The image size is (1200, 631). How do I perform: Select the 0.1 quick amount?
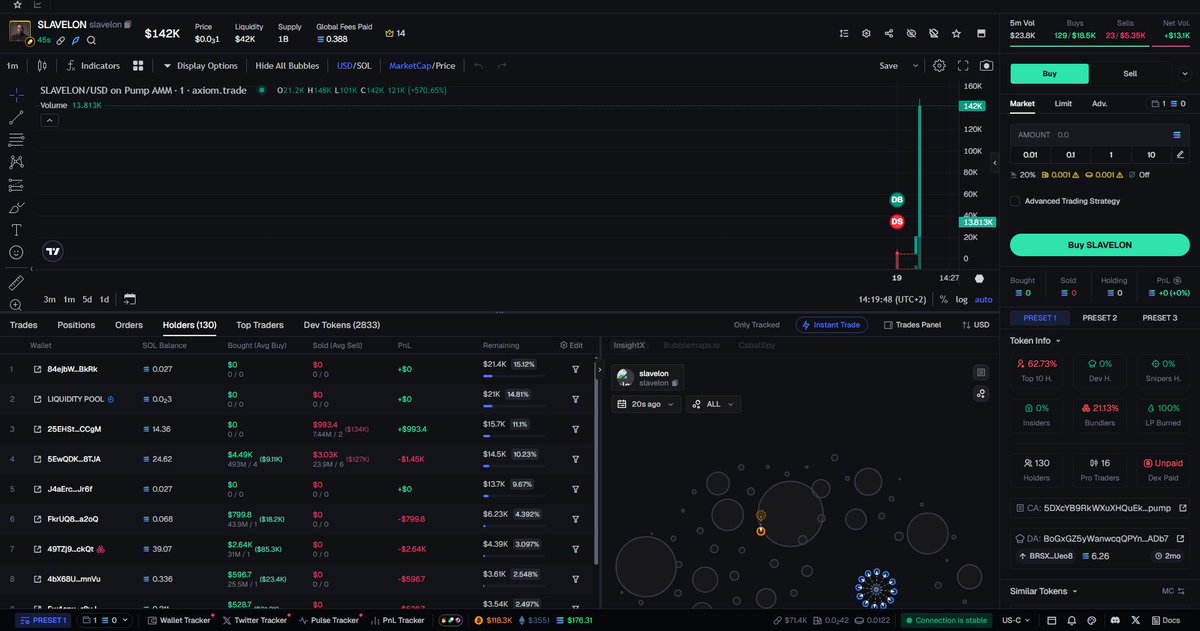click(x=1071, y=155)
